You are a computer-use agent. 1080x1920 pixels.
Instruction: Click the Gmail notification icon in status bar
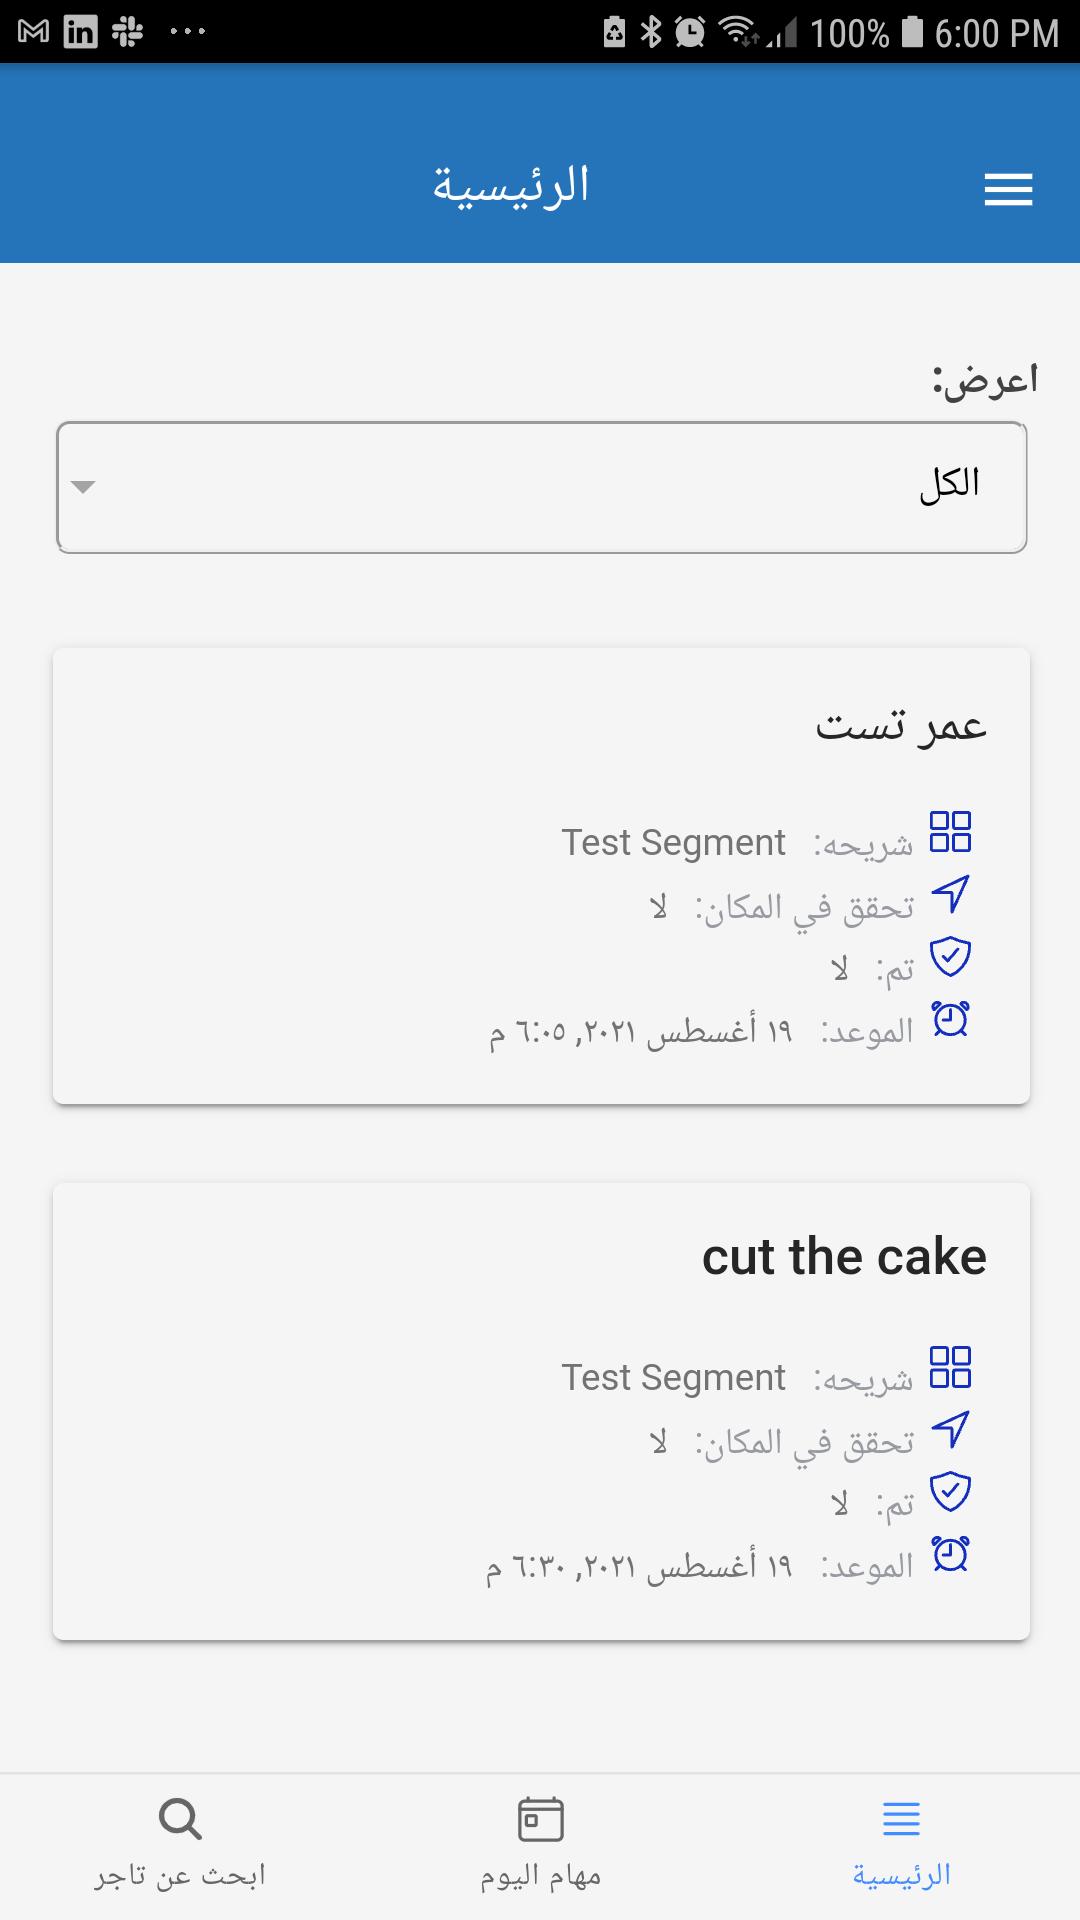click(x=33, y=32)
